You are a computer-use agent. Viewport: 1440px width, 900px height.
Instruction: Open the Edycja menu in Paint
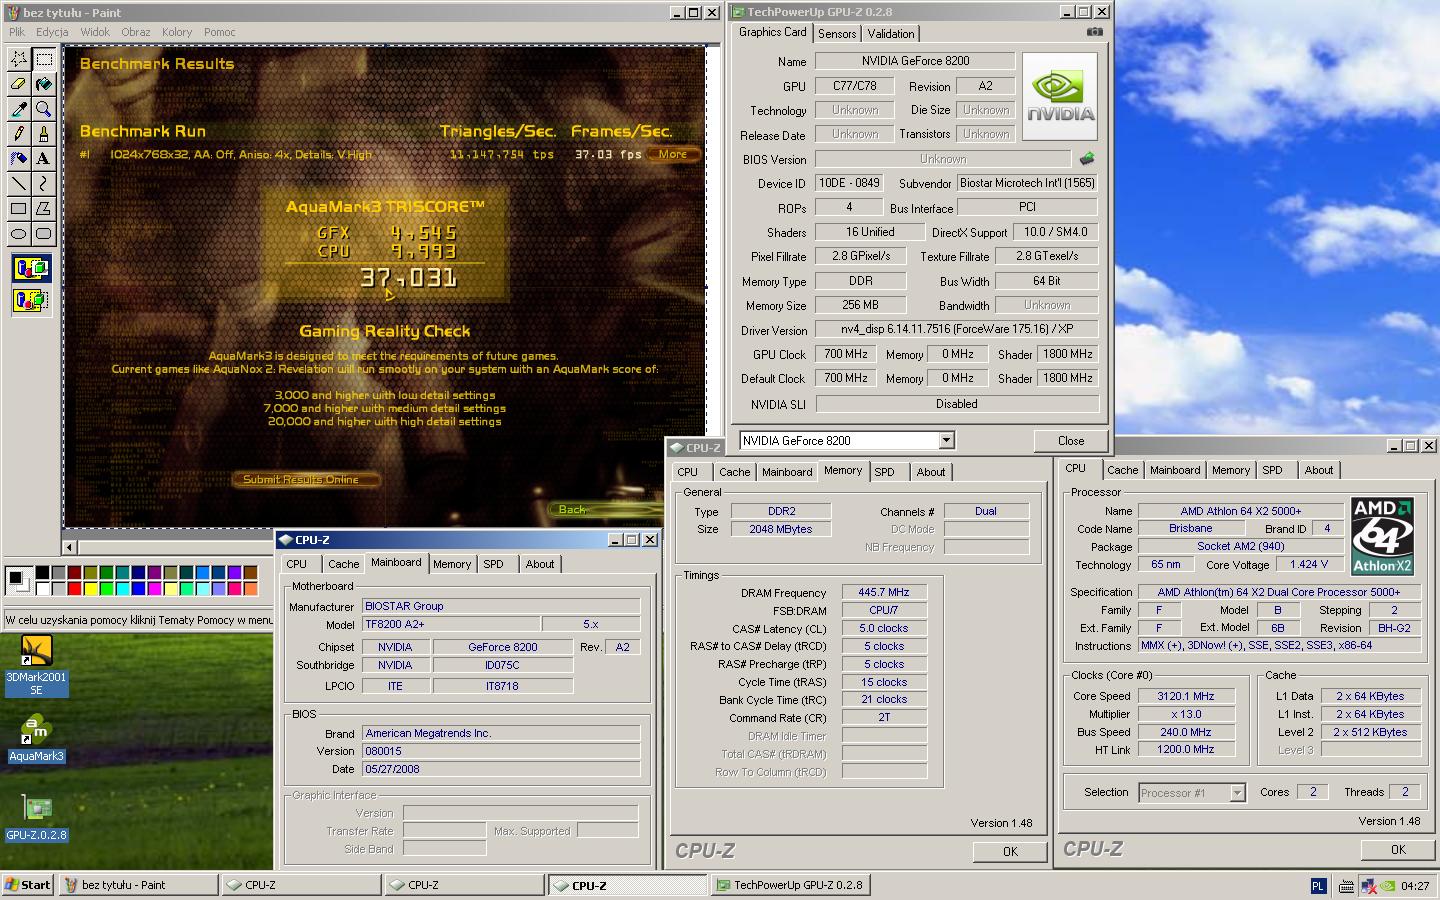click(x=52, y=32)
